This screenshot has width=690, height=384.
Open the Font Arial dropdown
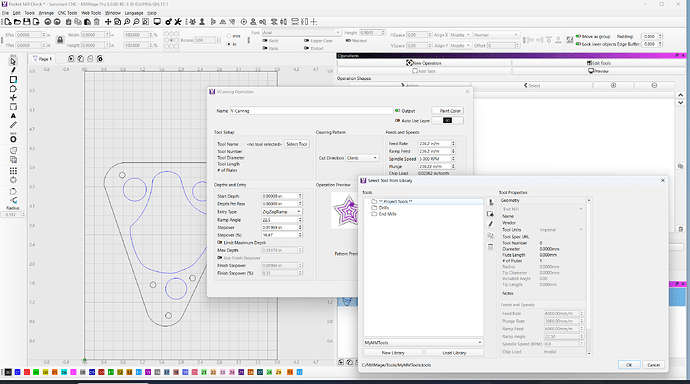click(x=301, y=33)
